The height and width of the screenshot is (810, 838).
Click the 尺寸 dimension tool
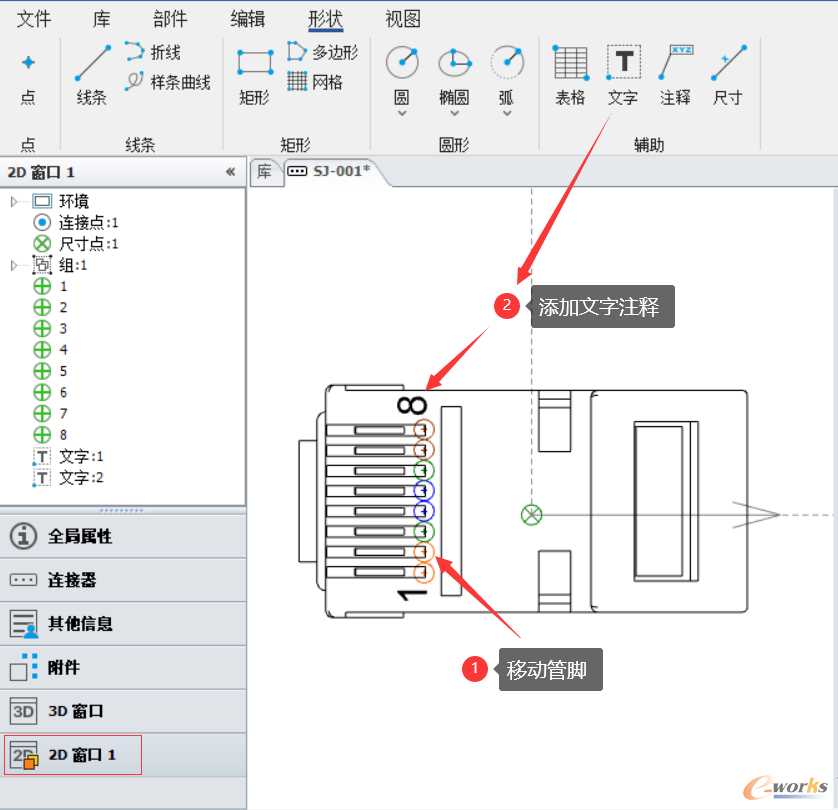(x=728, y=75)
